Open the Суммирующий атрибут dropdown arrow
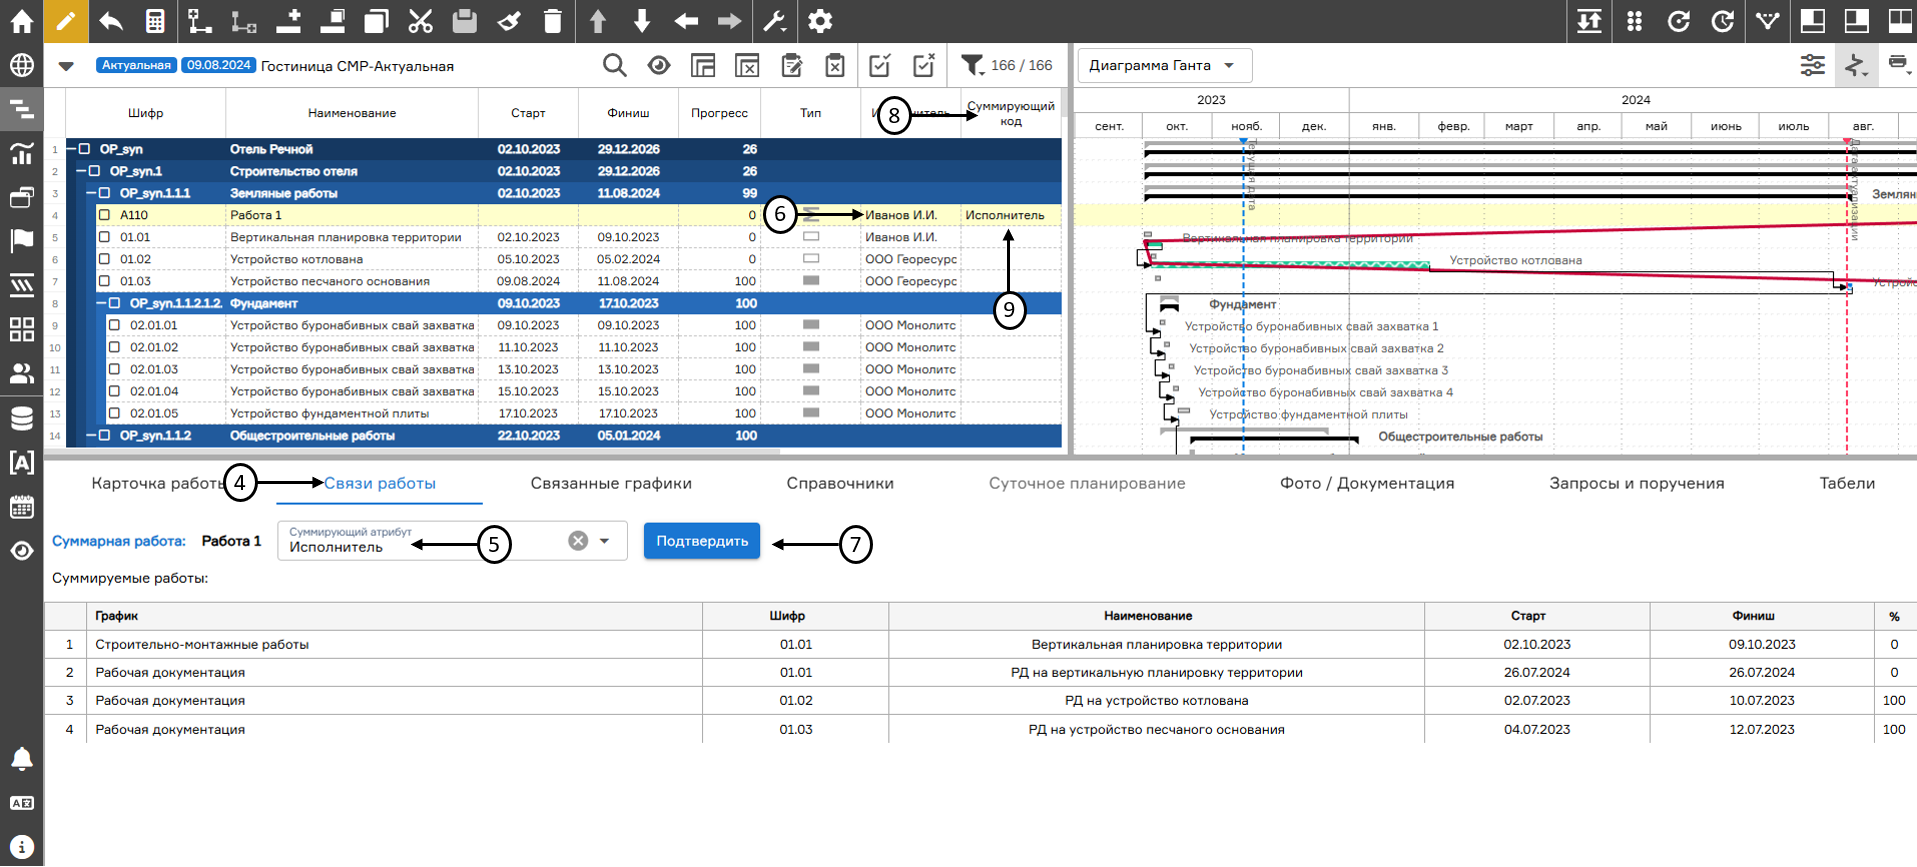This screenshot has width=1917, height=867. tap(604, 541)
